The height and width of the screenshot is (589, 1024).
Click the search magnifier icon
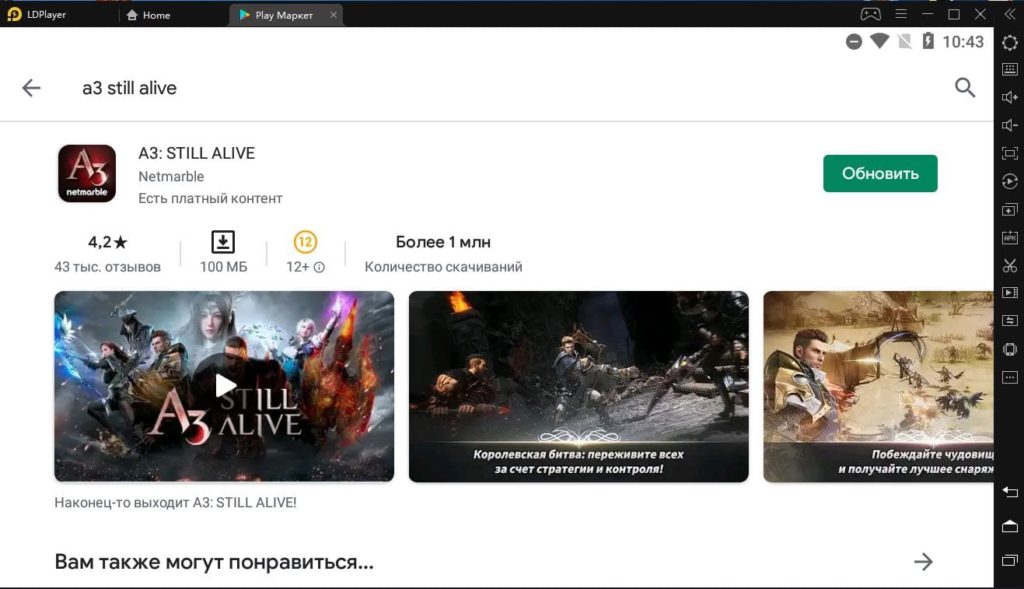[965, 88]
